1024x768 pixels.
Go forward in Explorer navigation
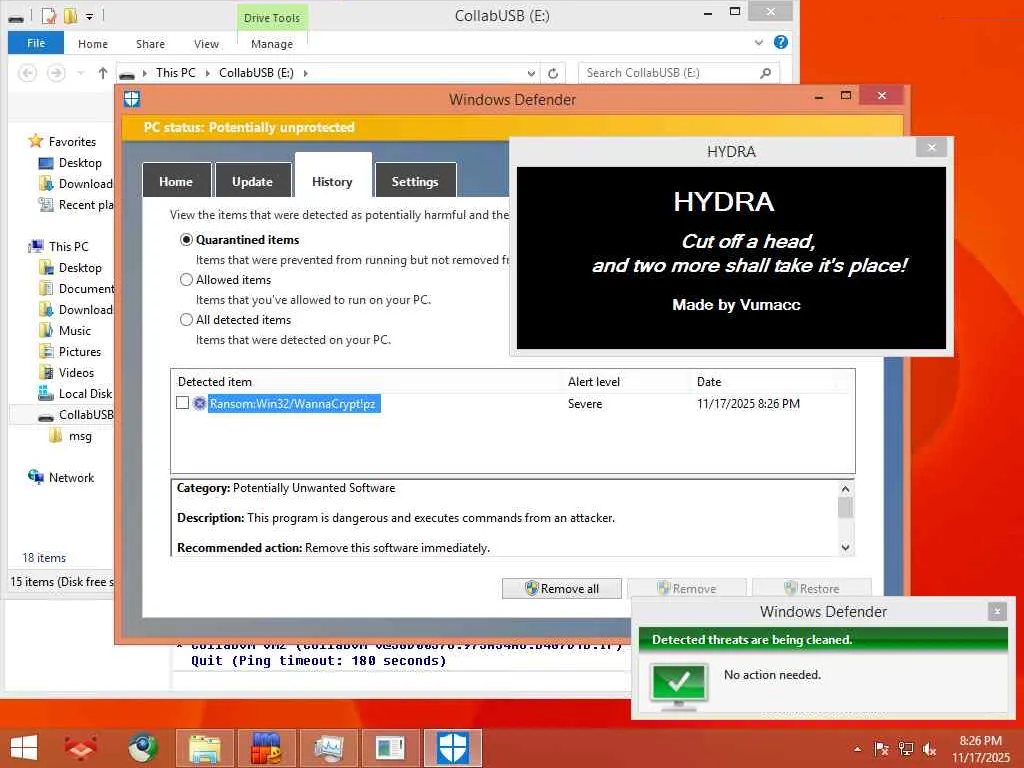point(56,73)
